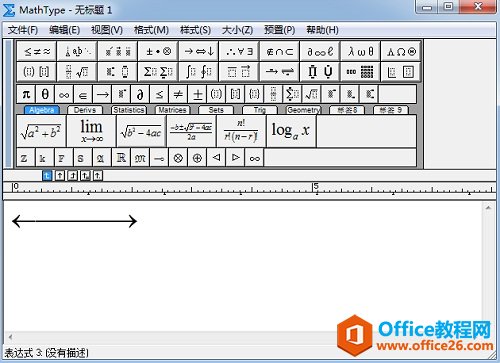Open the 帮助(H) menu

[322, 30]
